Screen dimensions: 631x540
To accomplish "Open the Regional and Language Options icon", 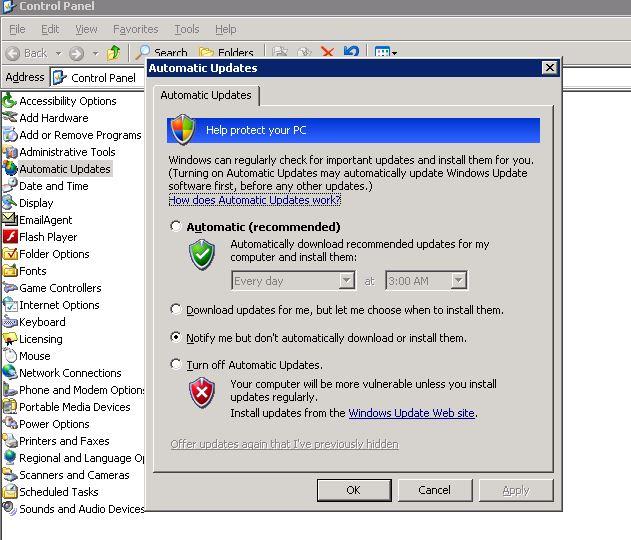I will (9, 458).
